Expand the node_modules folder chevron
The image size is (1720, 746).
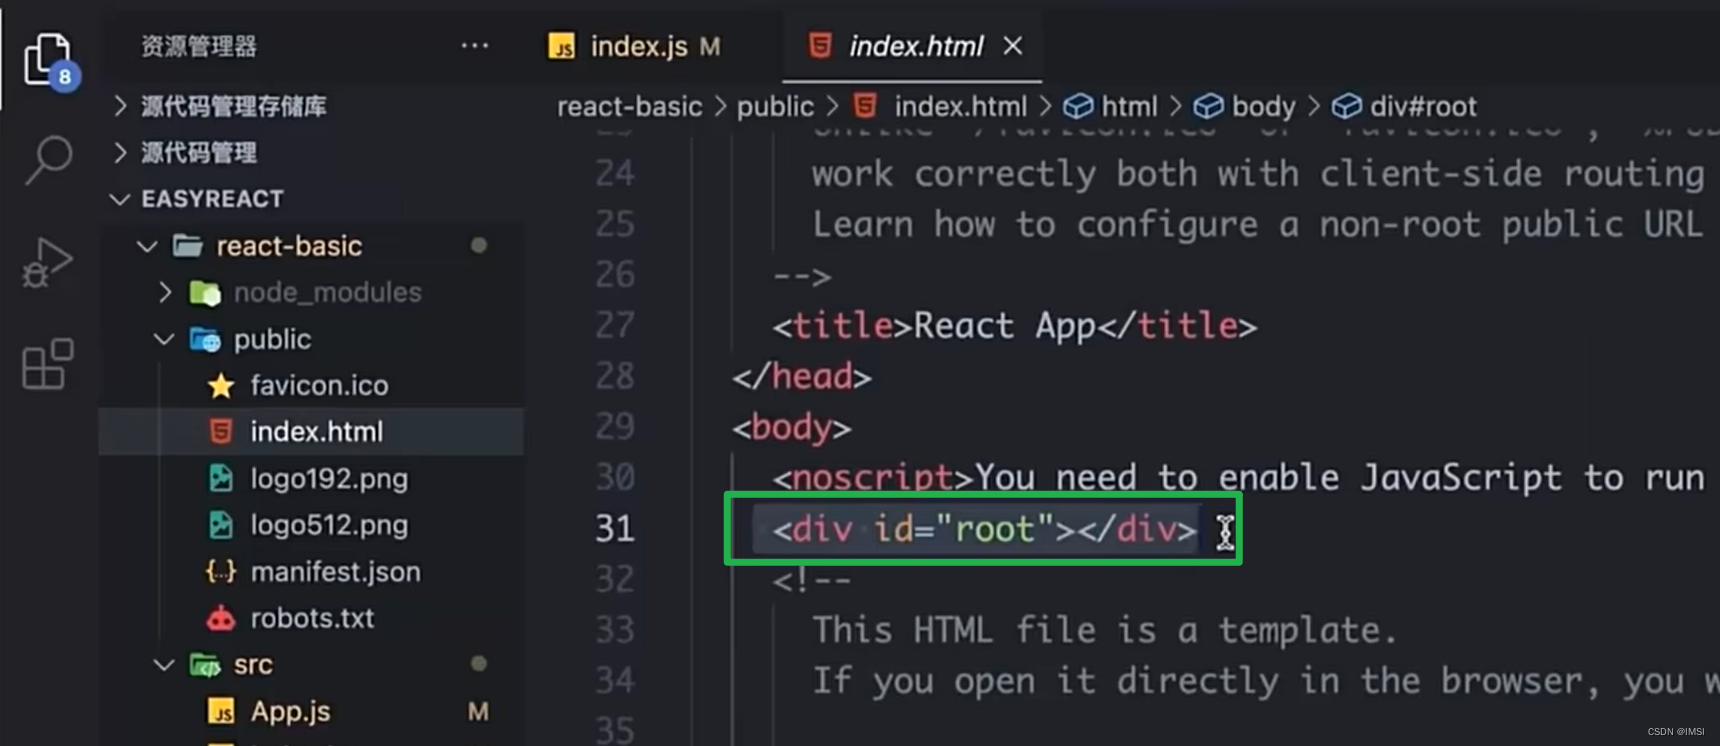(165, 292)
